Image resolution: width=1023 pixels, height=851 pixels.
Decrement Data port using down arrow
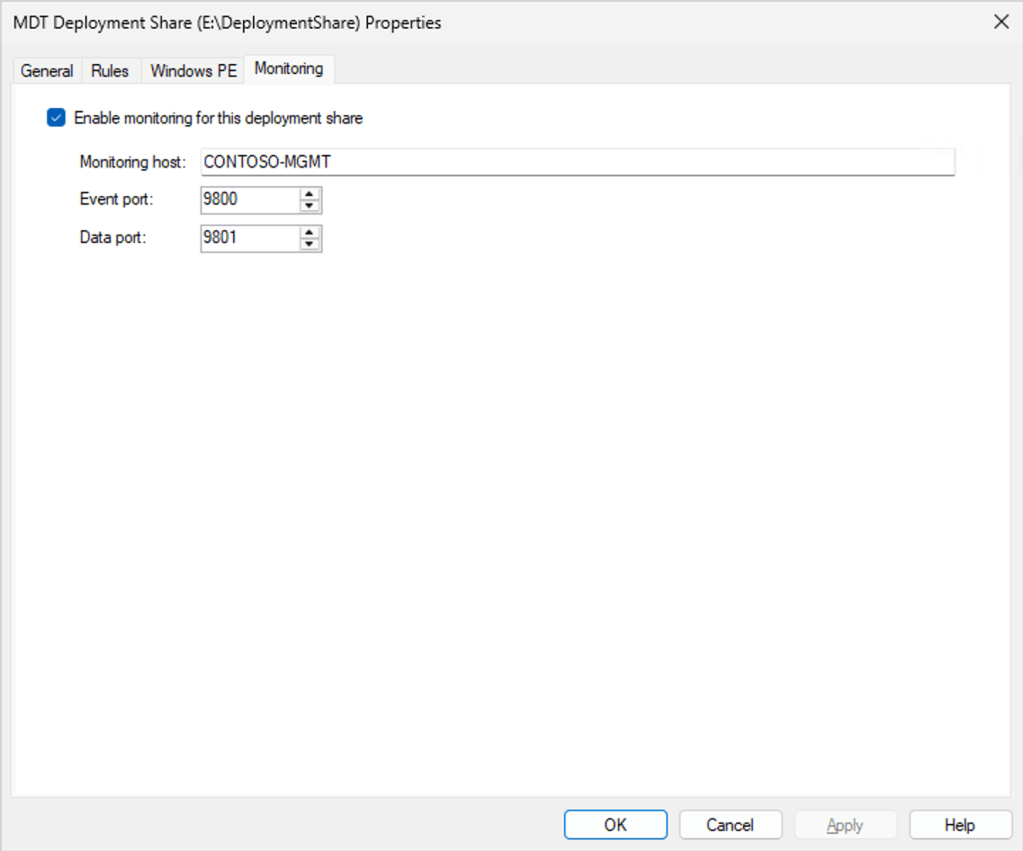(311, 243)
